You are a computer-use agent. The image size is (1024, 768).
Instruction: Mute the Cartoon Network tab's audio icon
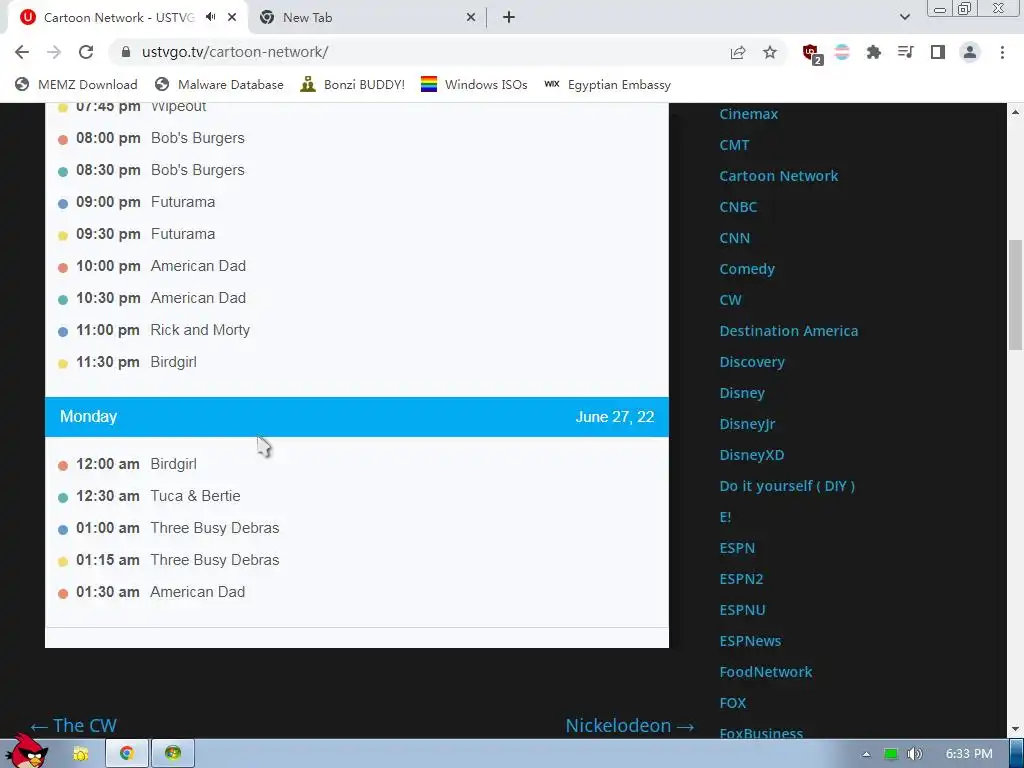210,18
